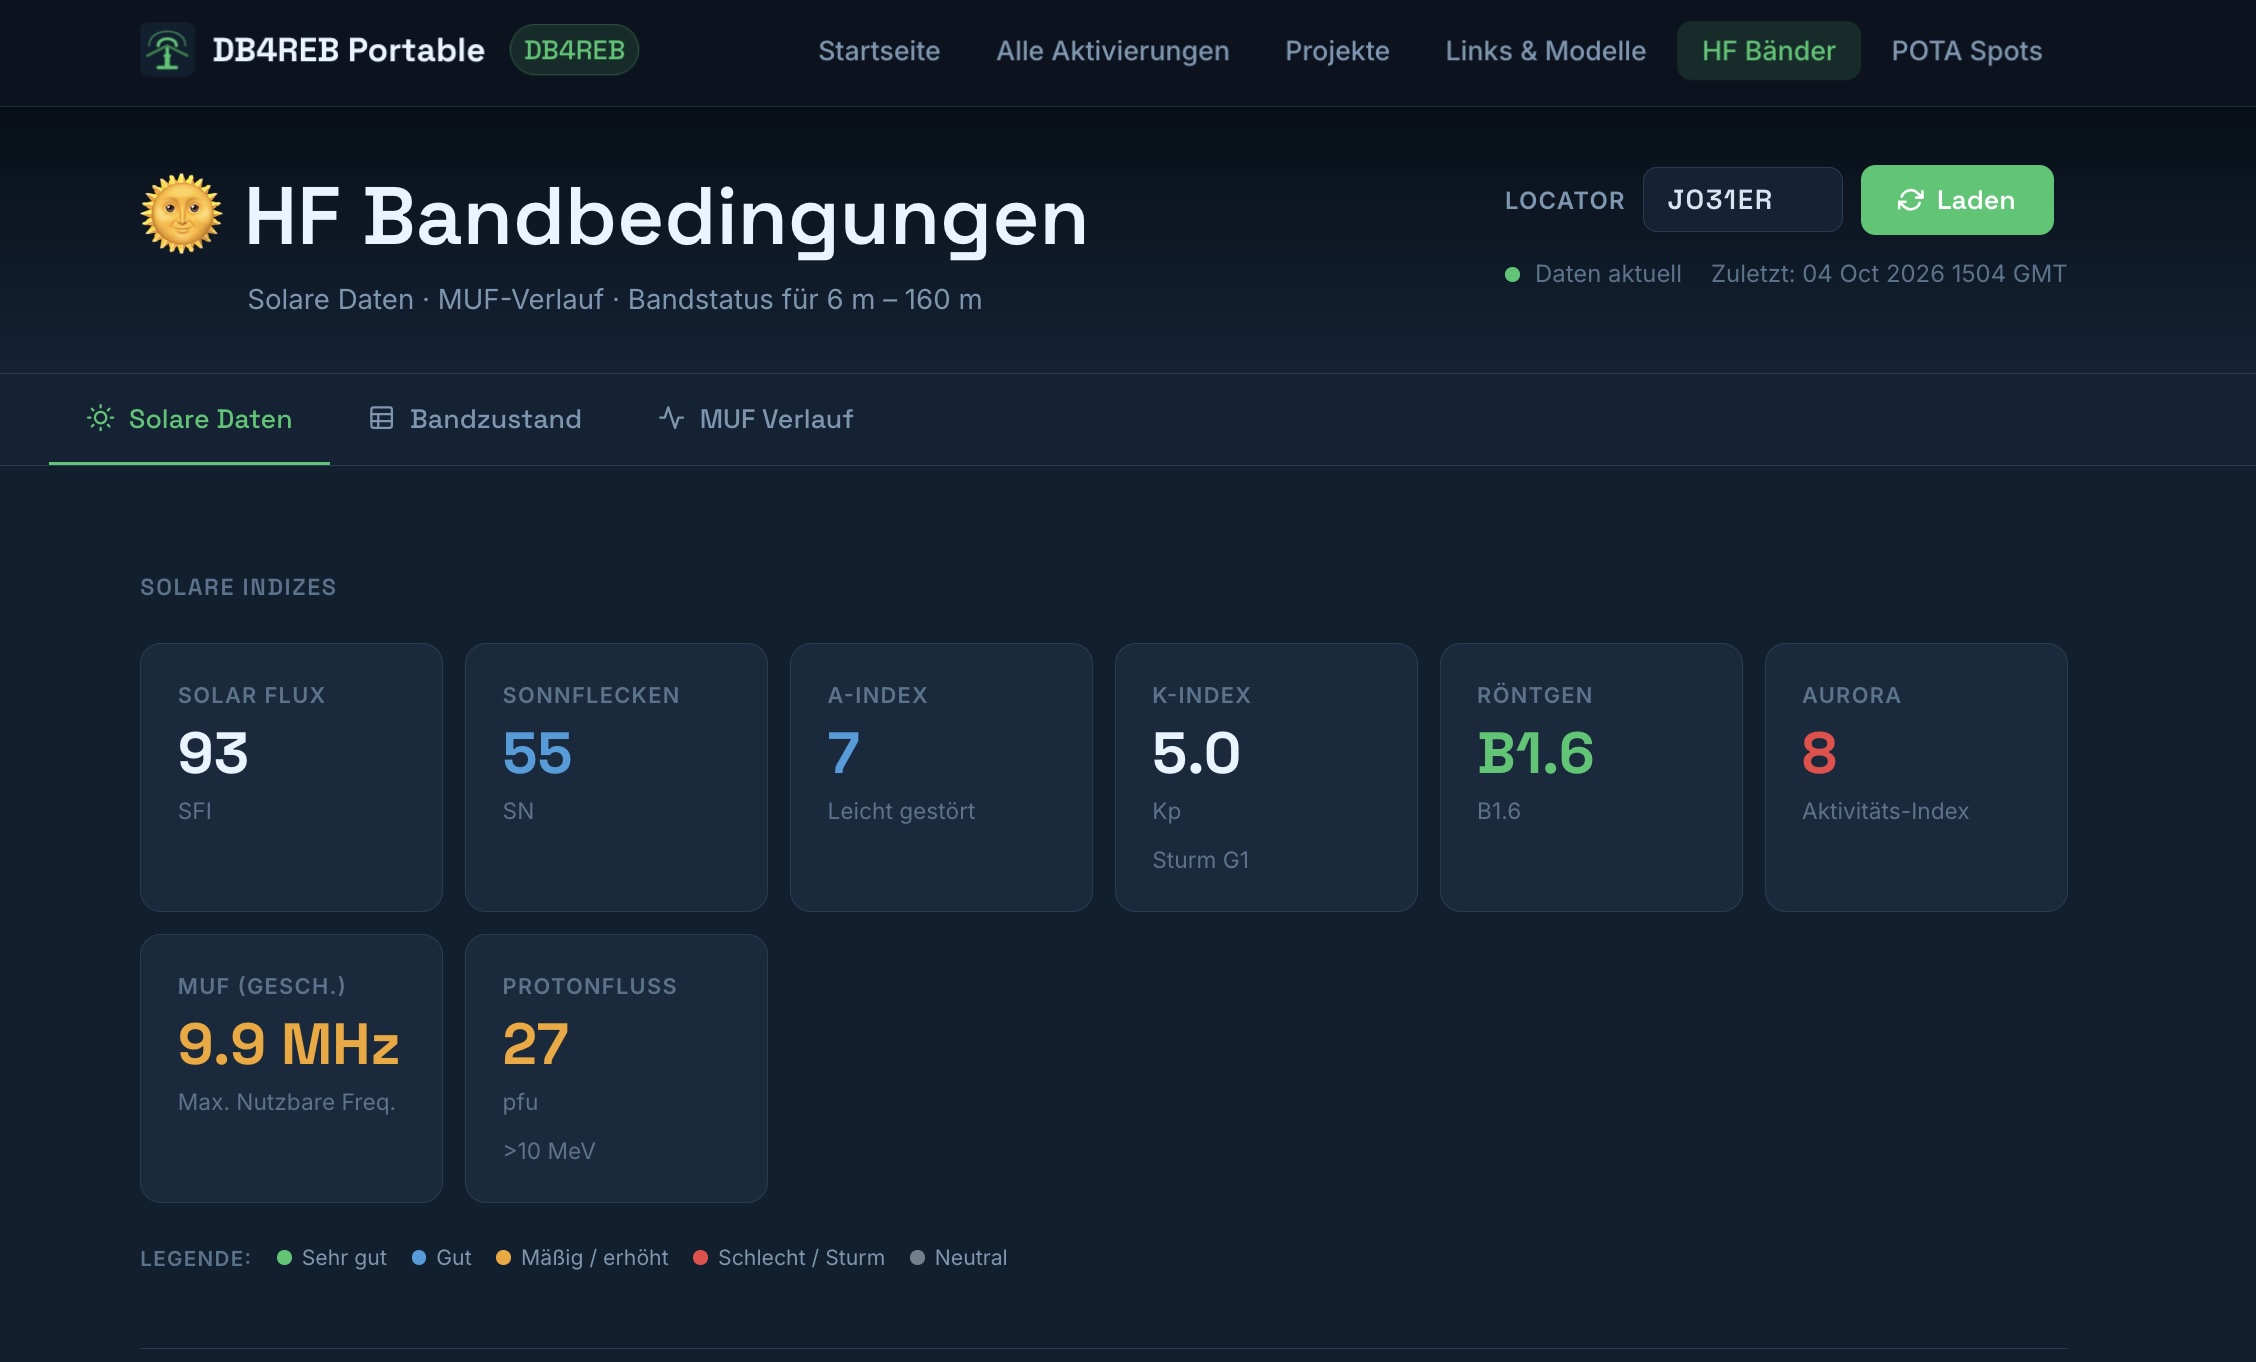Viewport: 2256px width, 1362px height.
Task: Click the Leicht gestört label
Action: tap(901, 811)
